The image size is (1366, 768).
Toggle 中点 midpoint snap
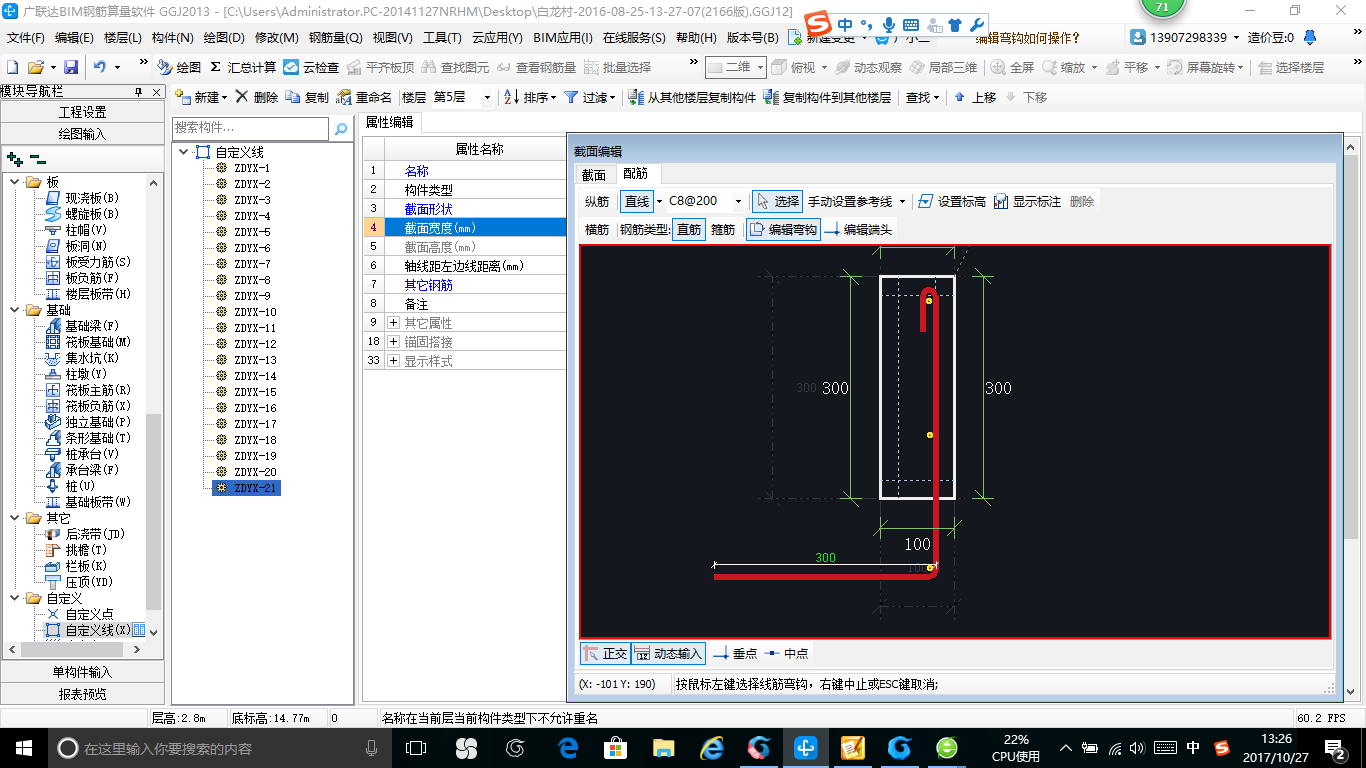click(x=786, y=653)
